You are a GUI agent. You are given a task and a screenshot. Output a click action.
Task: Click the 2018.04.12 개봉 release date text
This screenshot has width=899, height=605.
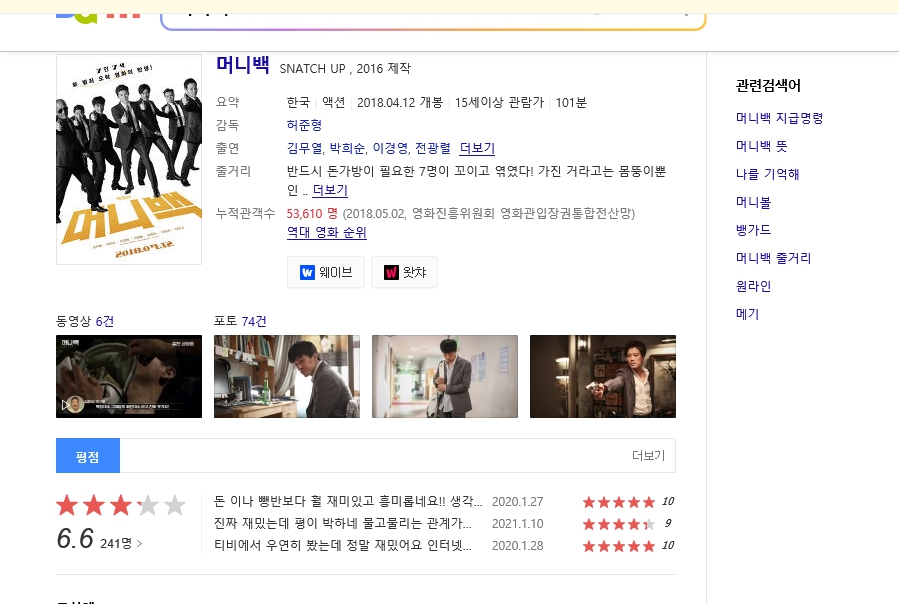click(x=400, y=103)
